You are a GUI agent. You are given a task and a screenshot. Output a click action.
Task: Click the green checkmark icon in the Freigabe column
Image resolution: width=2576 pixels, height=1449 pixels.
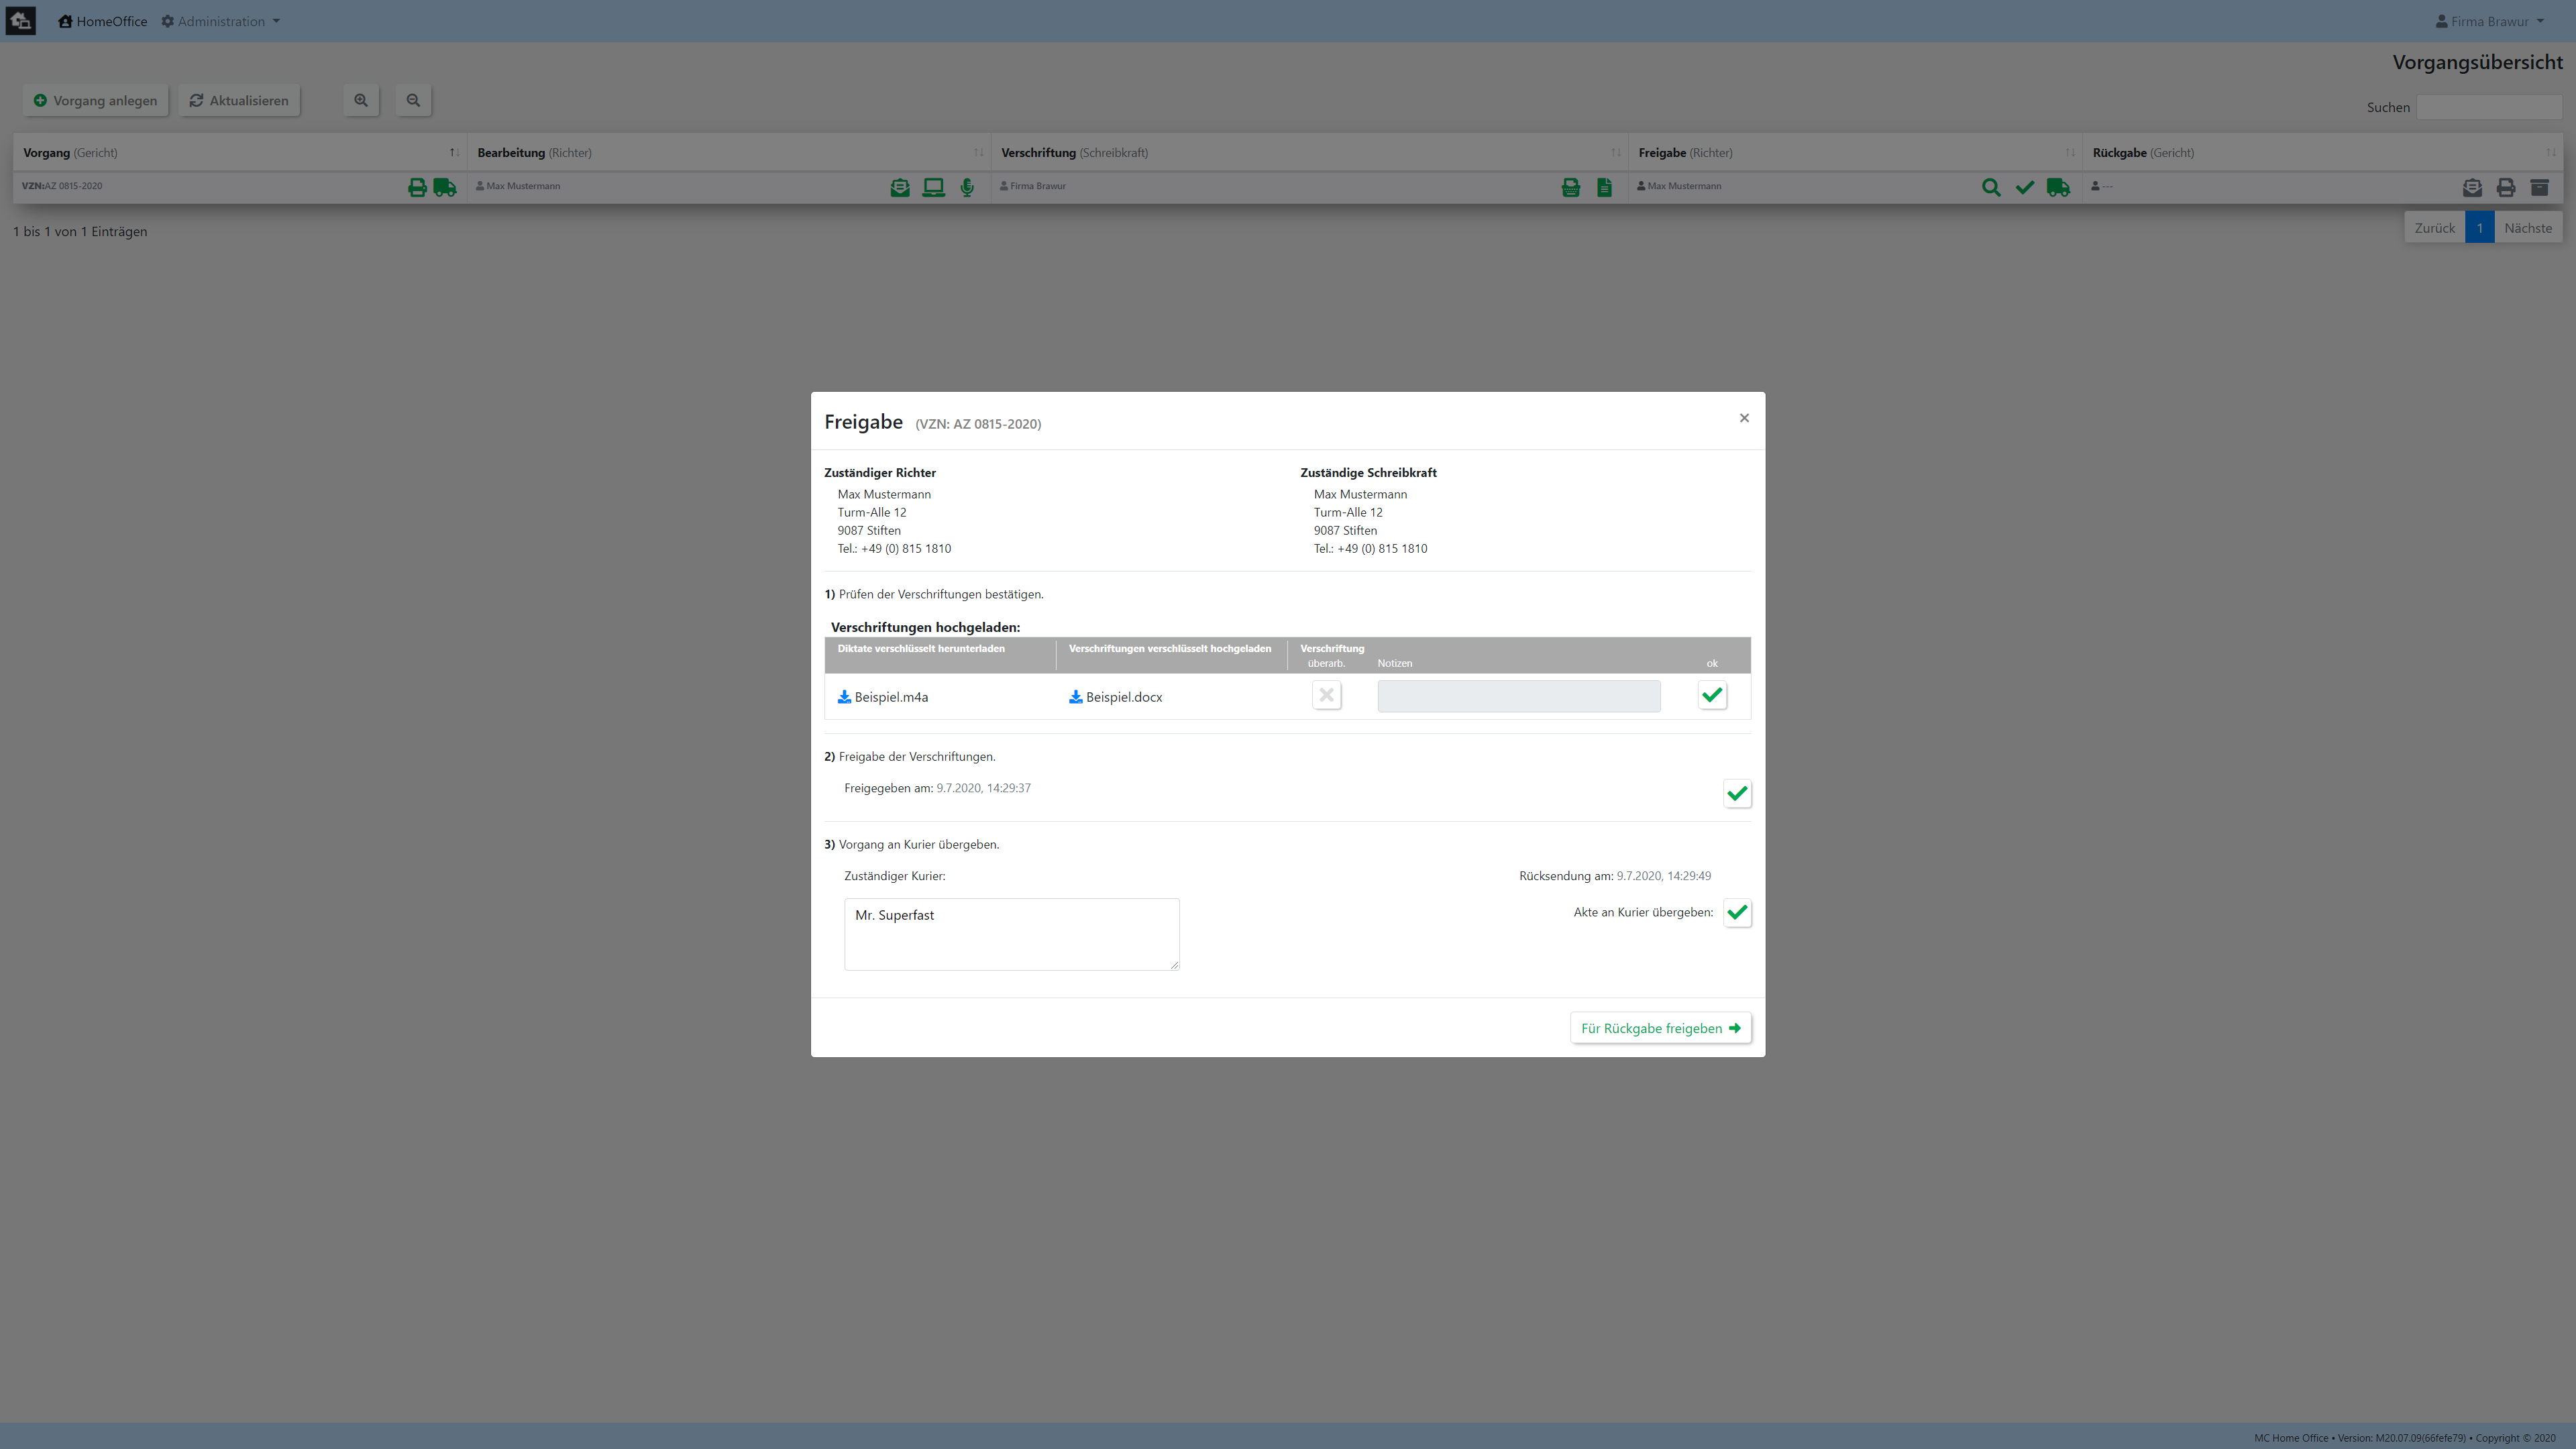2025,187
